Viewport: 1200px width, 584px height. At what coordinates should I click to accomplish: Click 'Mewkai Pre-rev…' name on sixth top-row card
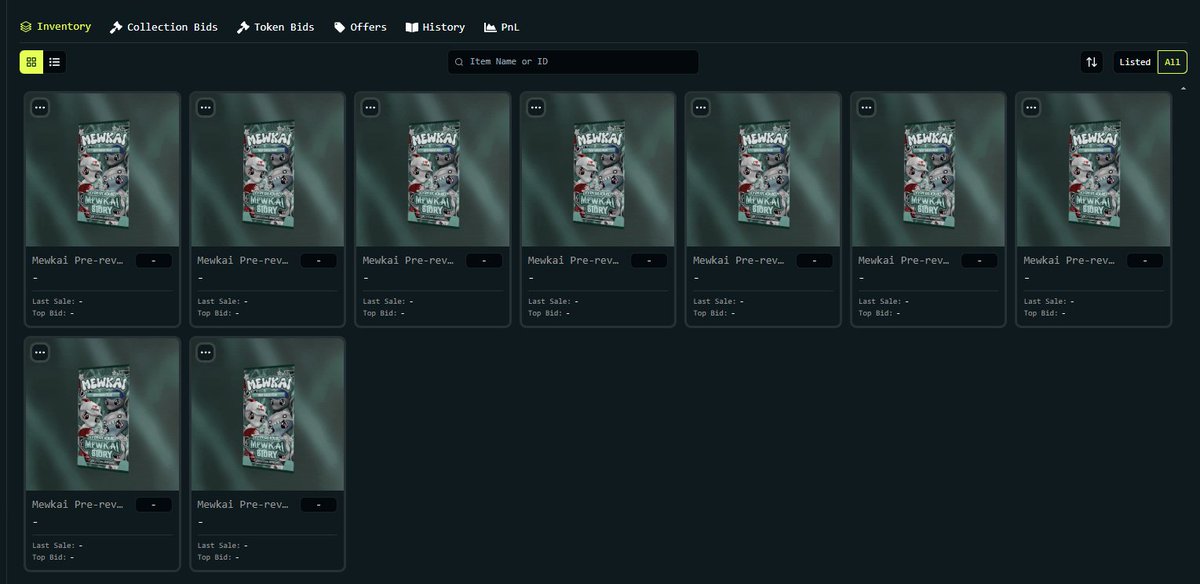coord(904,260)
